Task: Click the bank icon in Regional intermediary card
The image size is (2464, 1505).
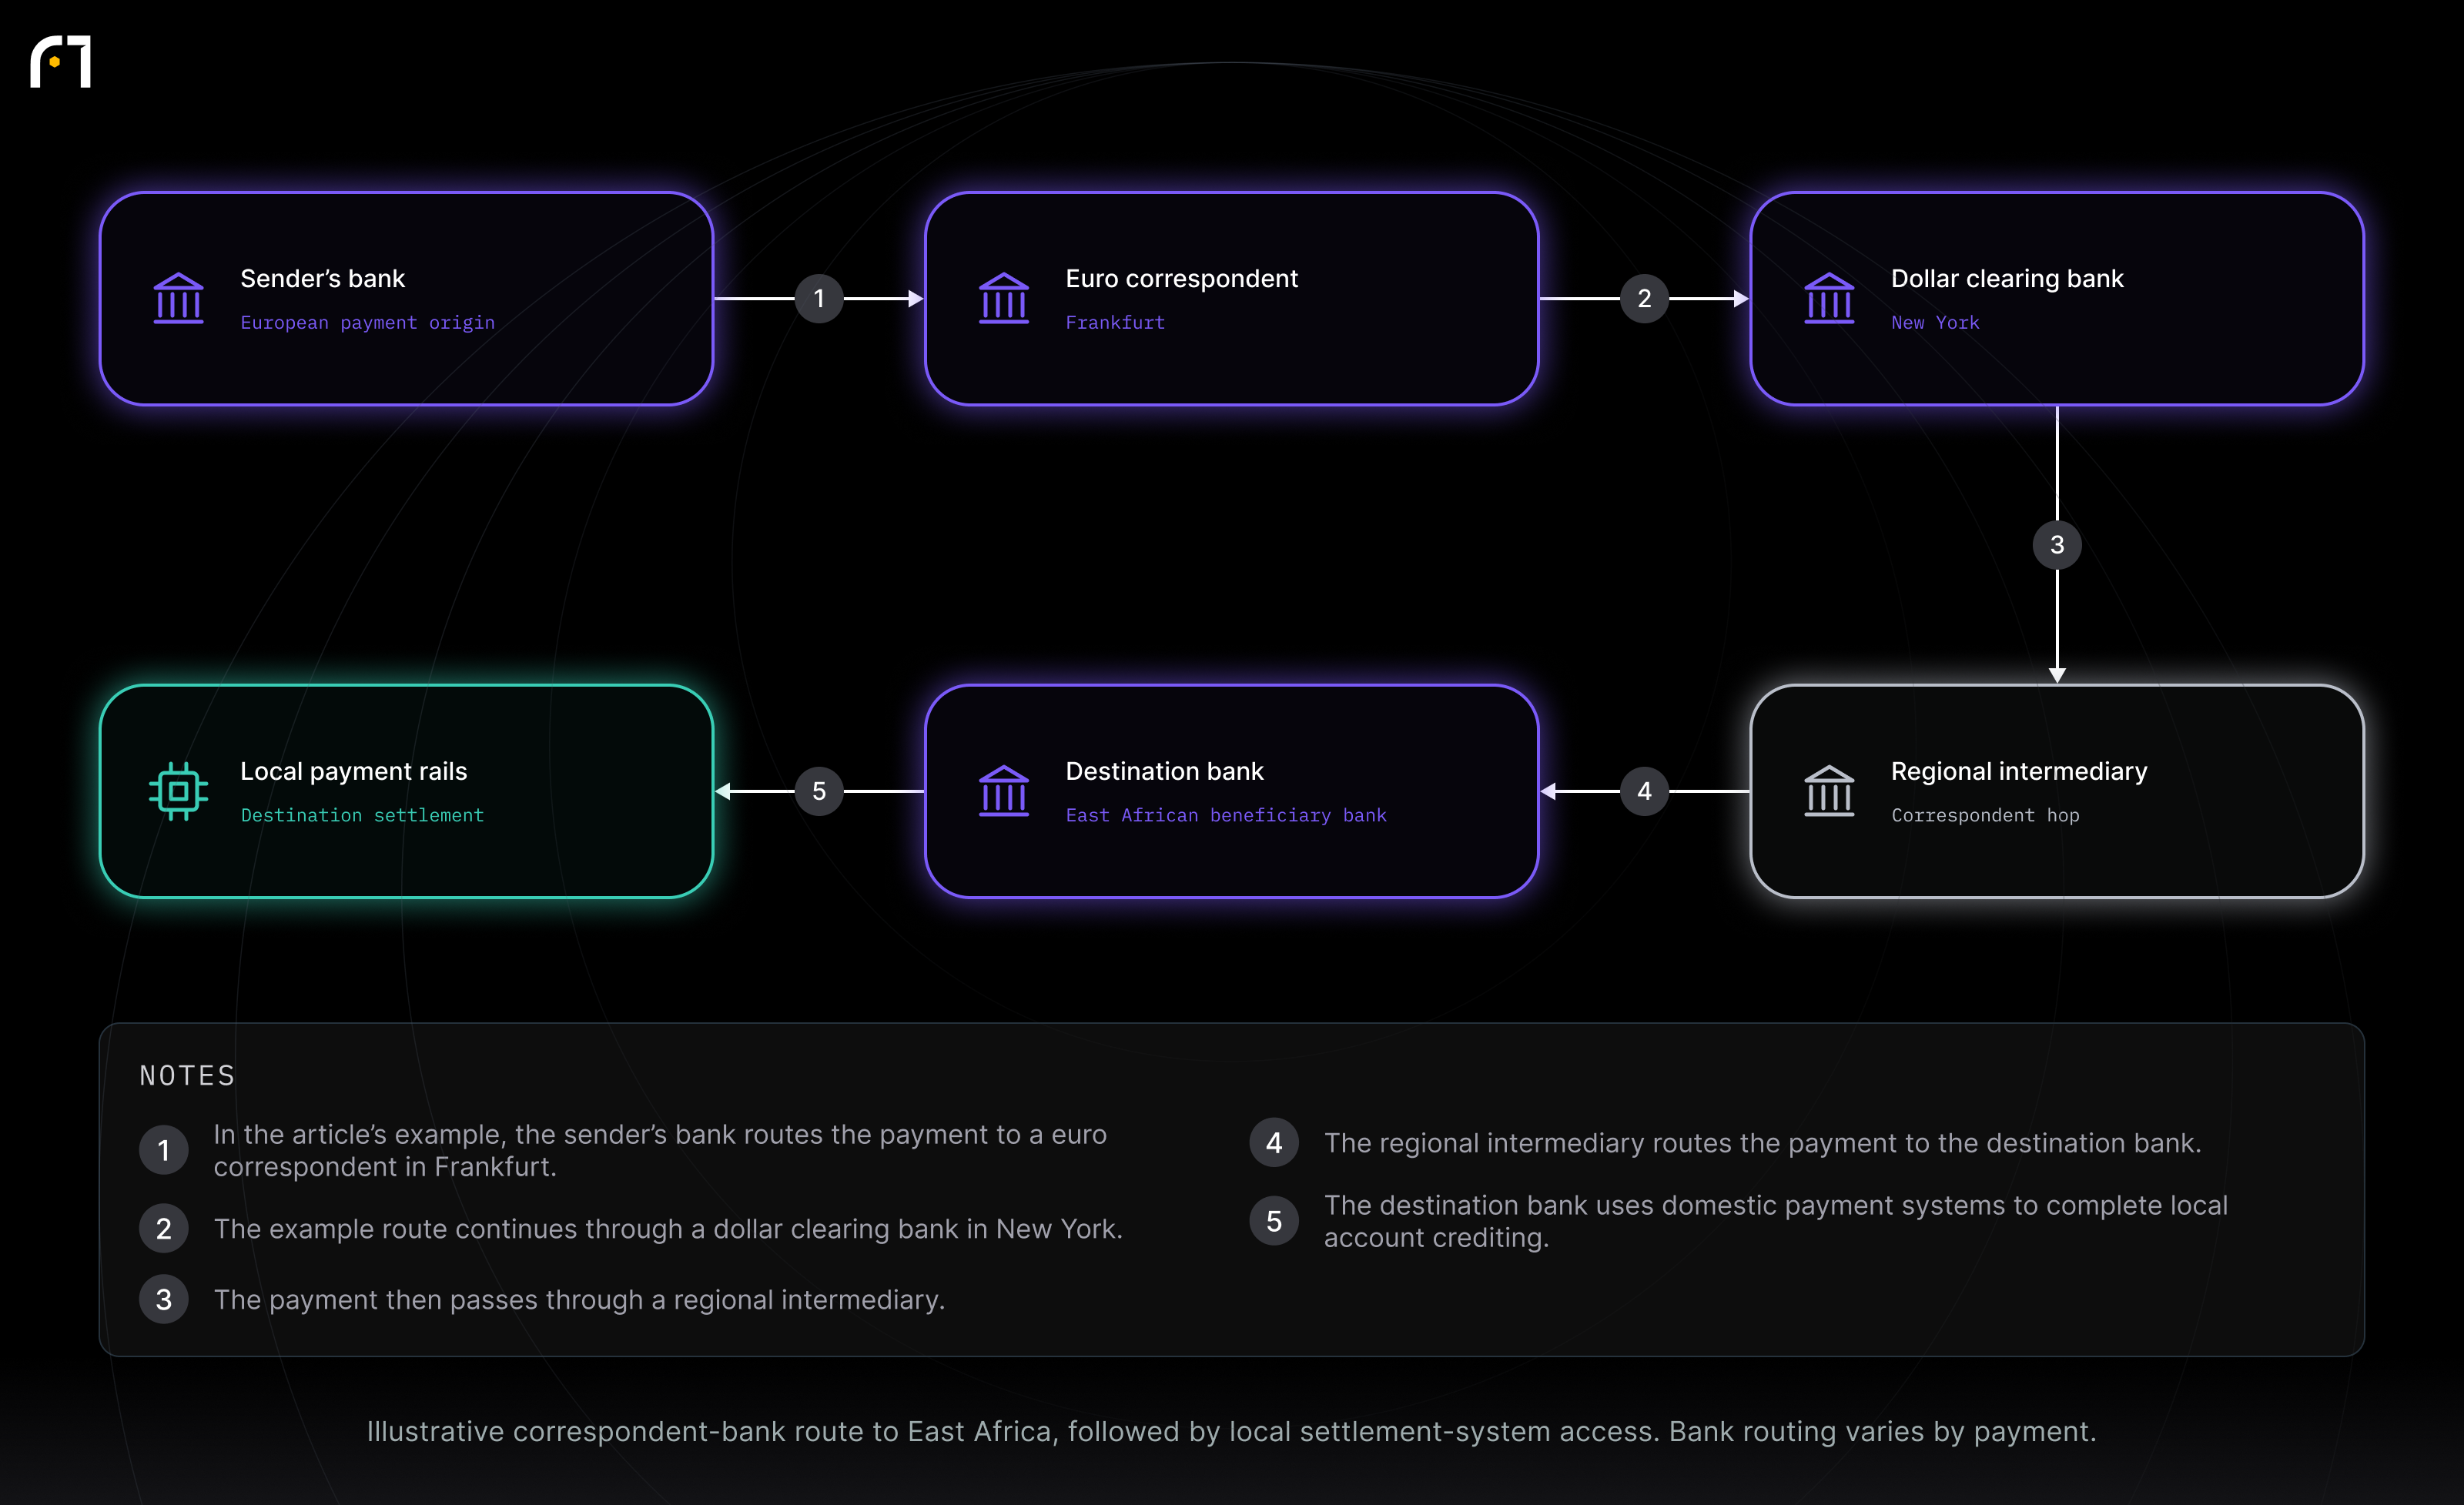Action: 1829,791
